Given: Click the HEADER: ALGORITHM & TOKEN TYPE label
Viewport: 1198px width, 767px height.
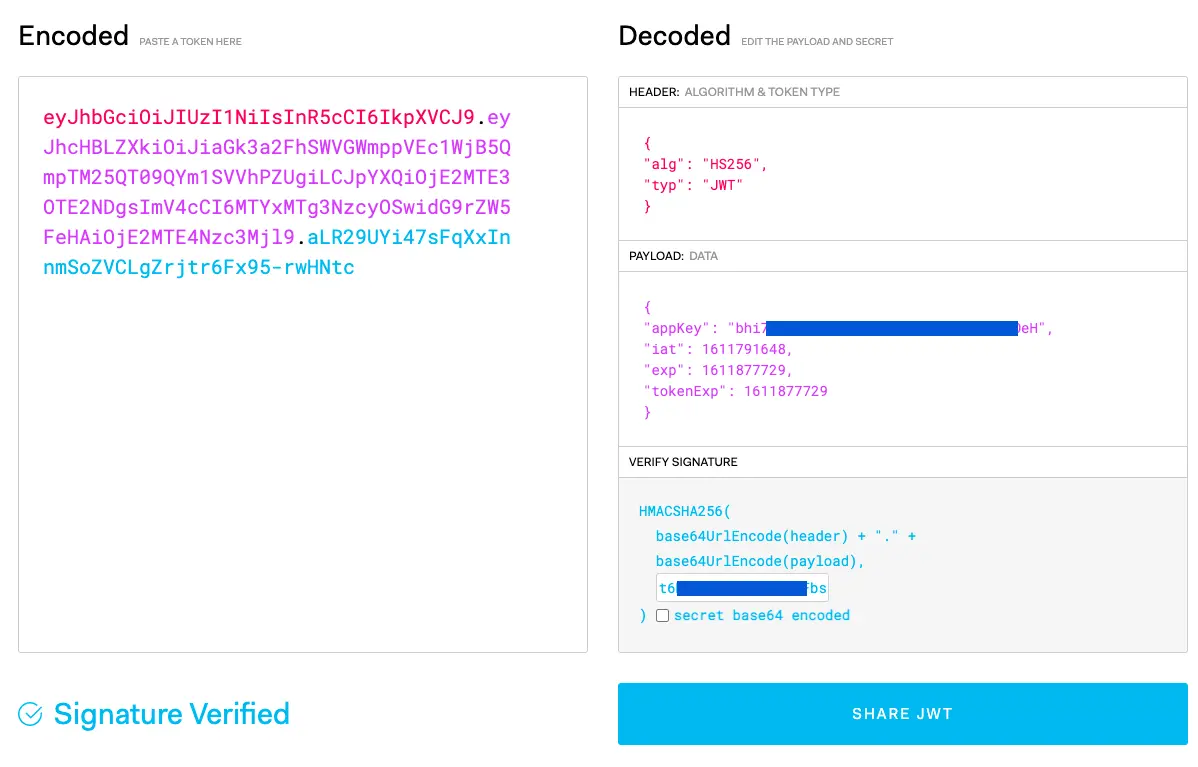Looking at the screenshot, I should (x=734, y=92).
